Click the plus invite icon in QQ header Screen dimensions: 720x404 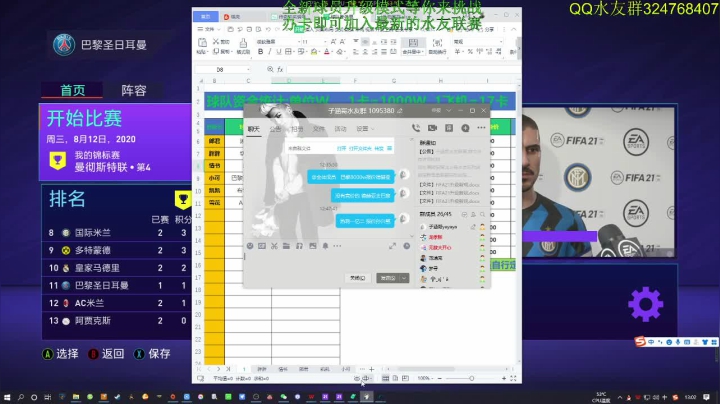(x=465, y=128)
